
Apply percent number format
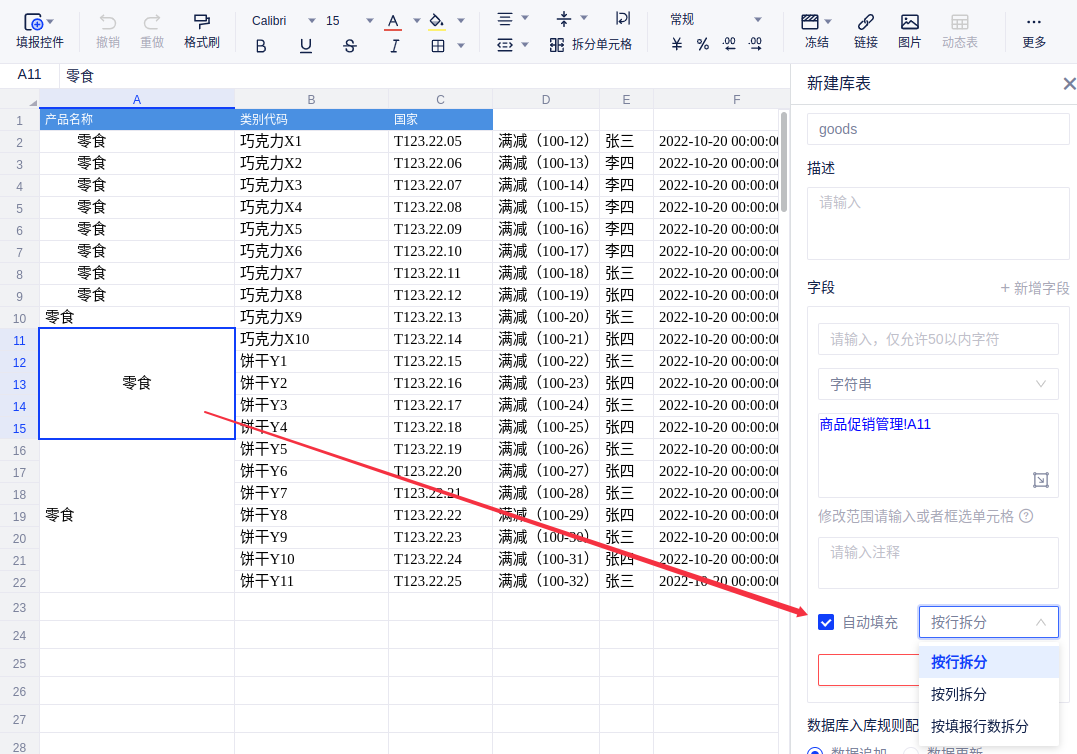pyautogui.click(x=703, y=45)
